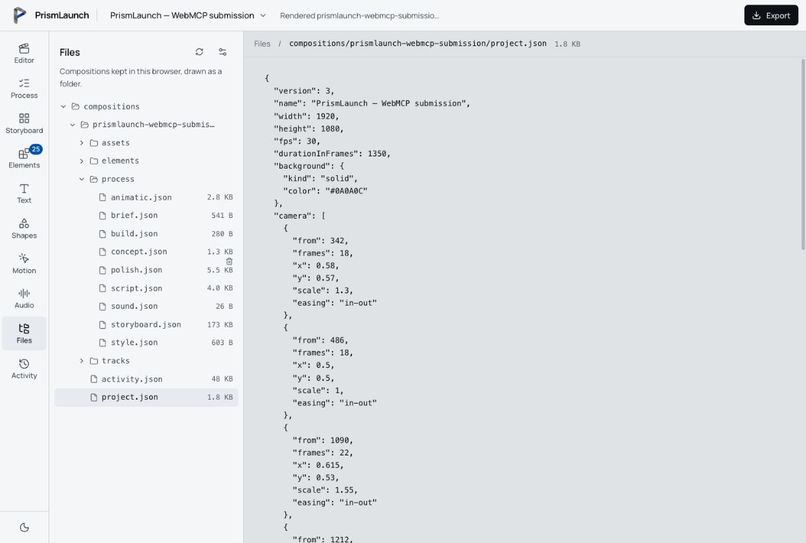Open script.json file
This screenshot has width=806, height=543.
tap(146, 288)
